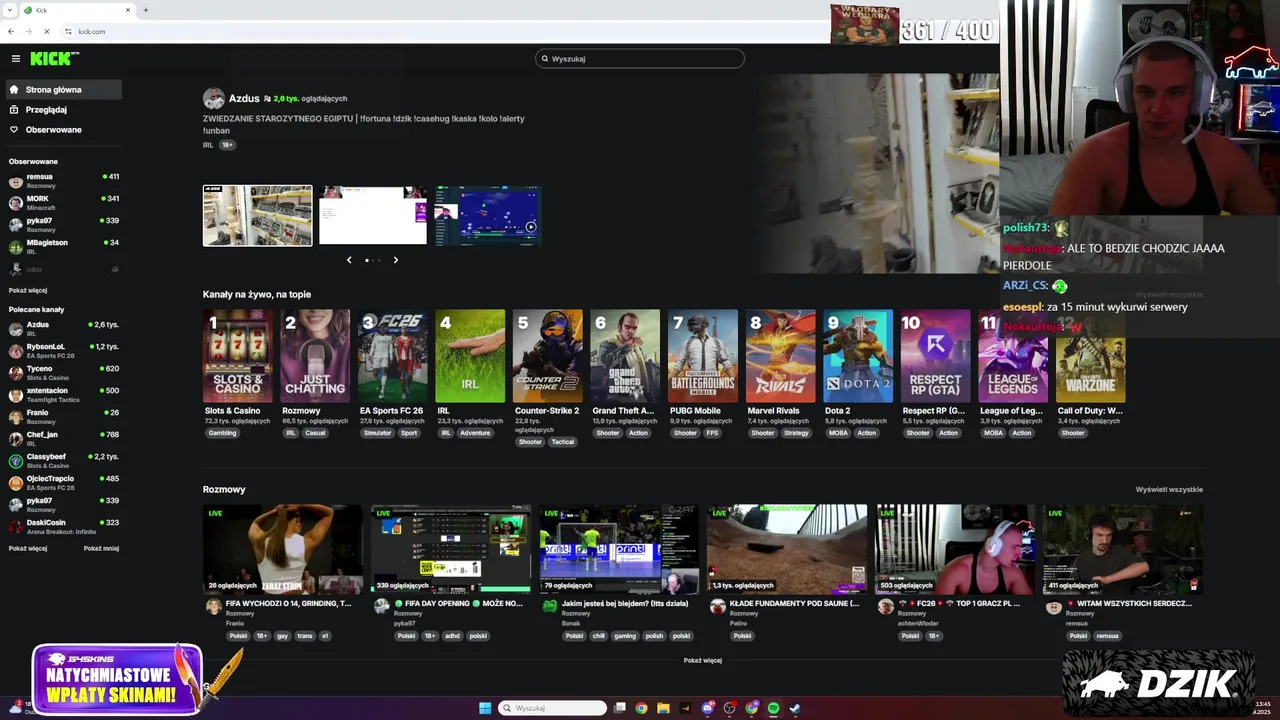Viewport: 1280px width, 720px height.
Task: Open the PUBG Mobile category card
Action: coord(703,357)
